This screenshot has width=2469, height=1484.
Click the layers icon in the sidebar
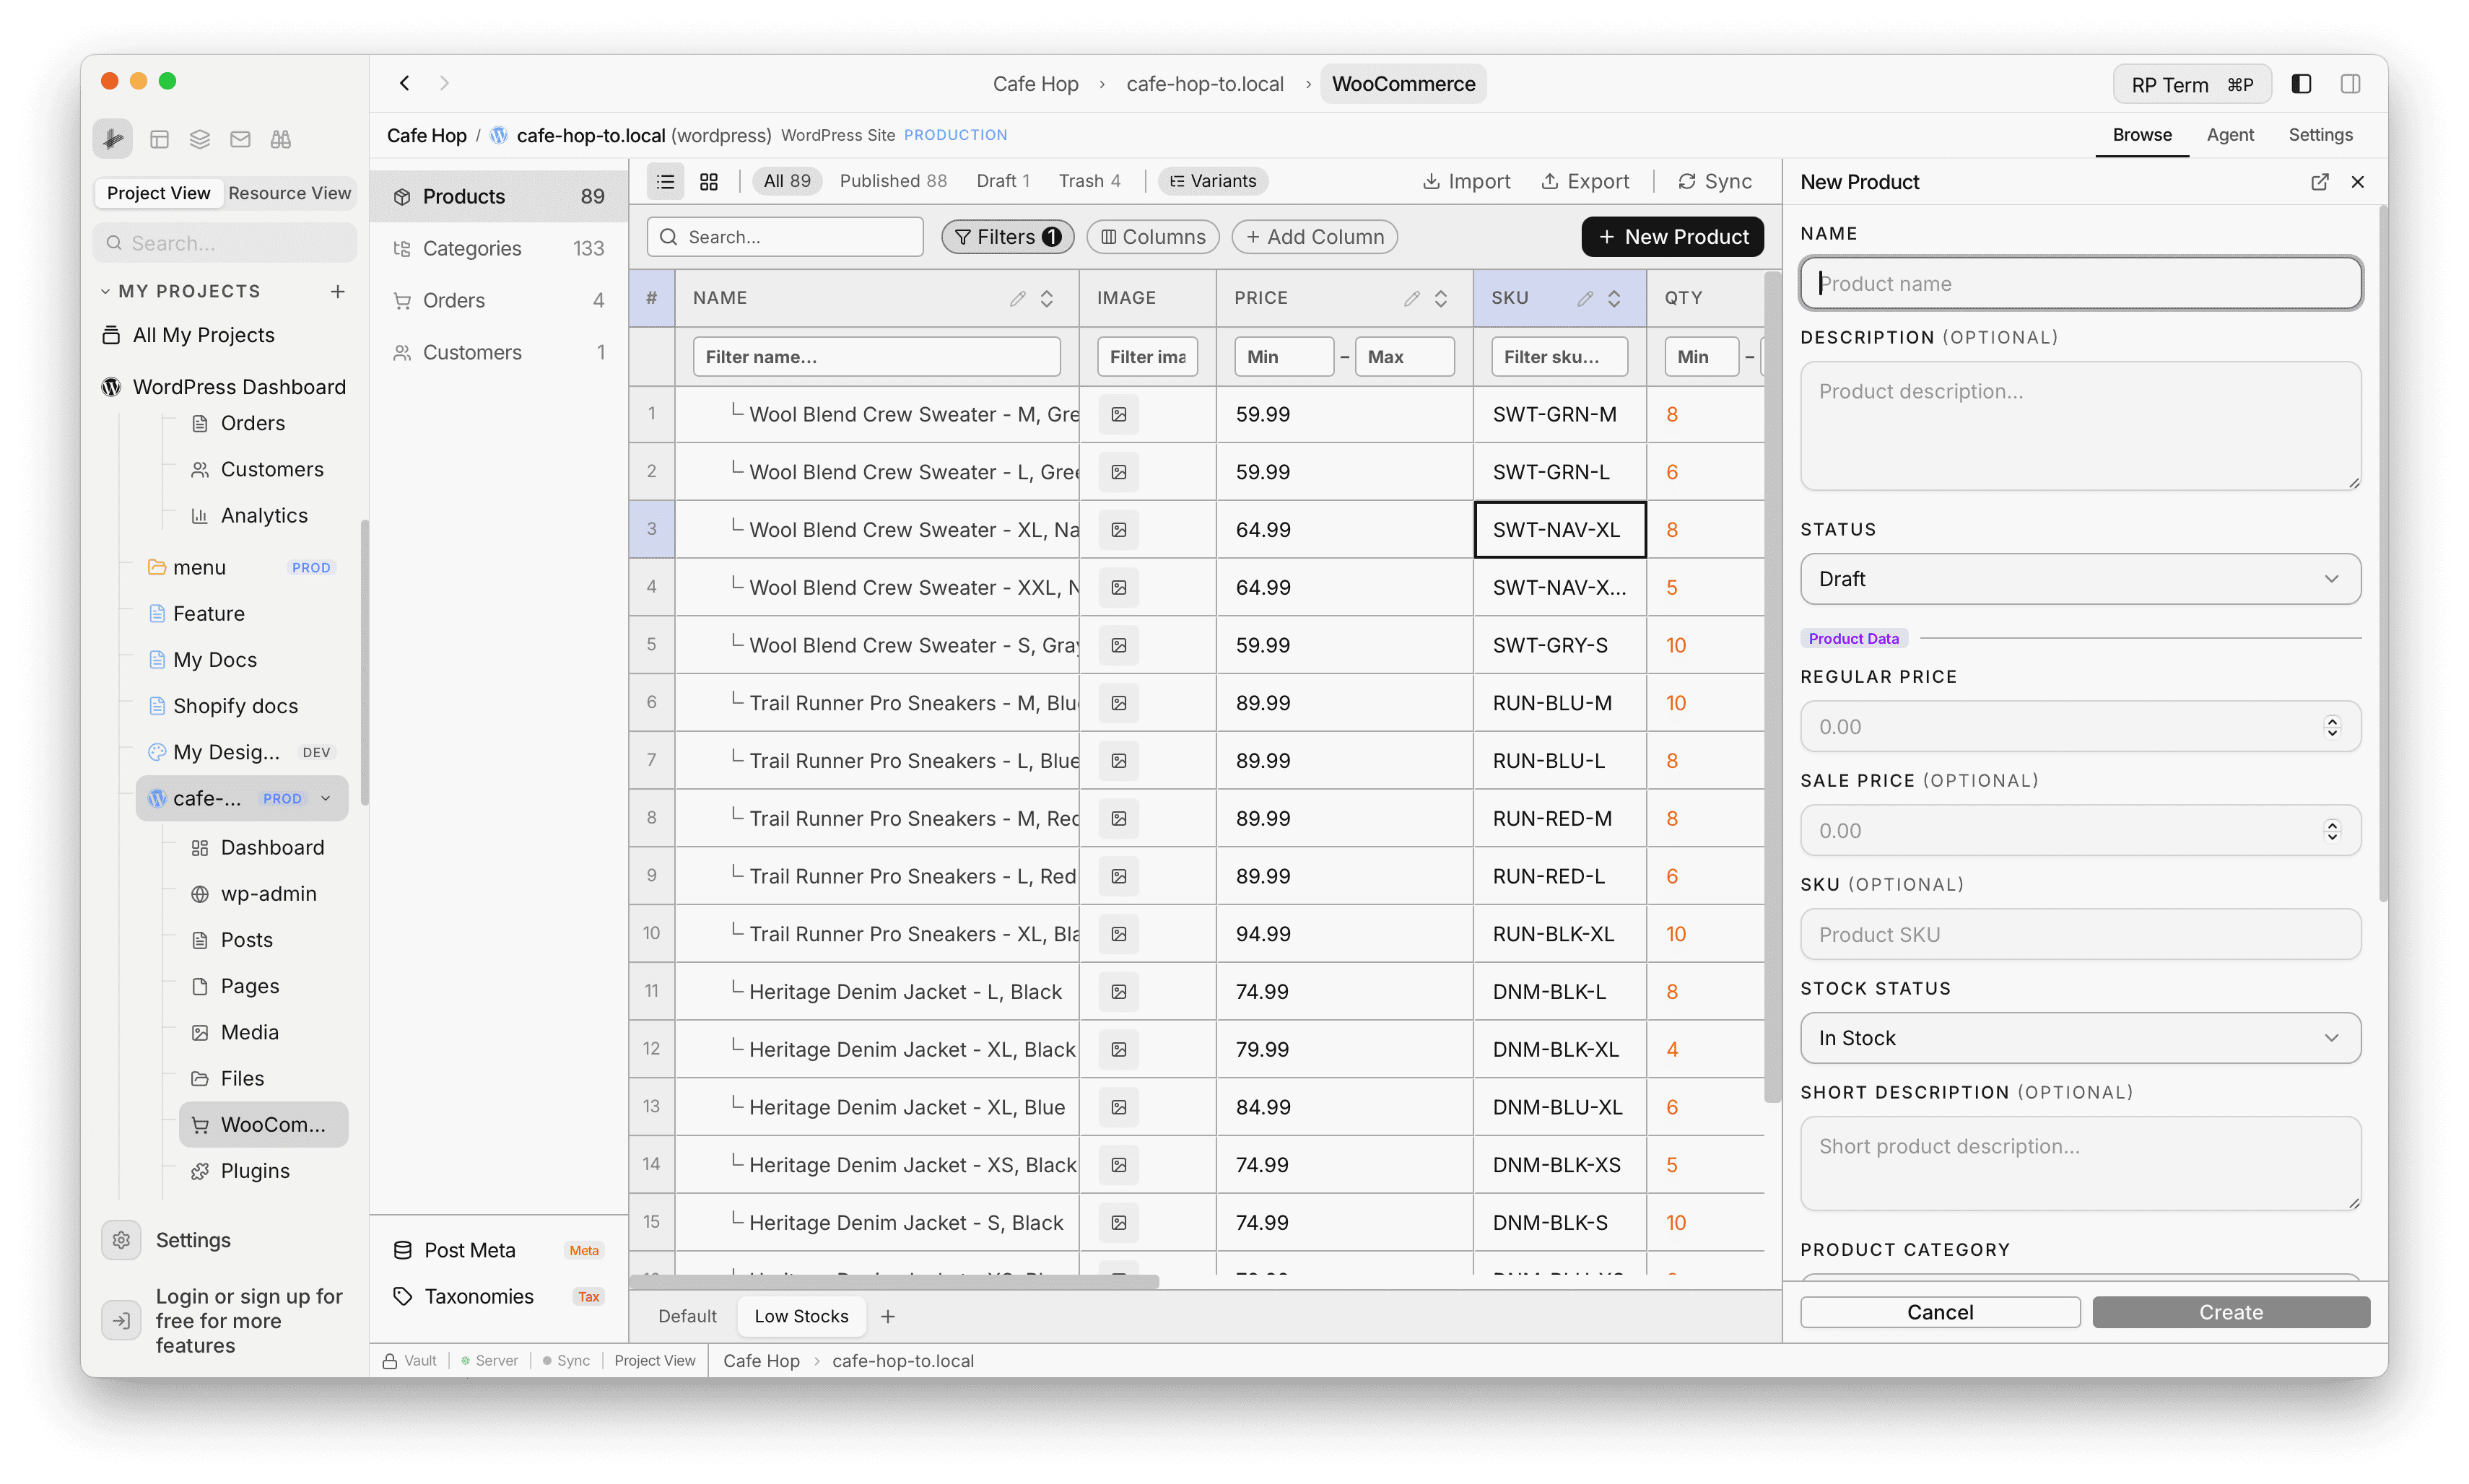pyautogui.click(x=199, y=139)
